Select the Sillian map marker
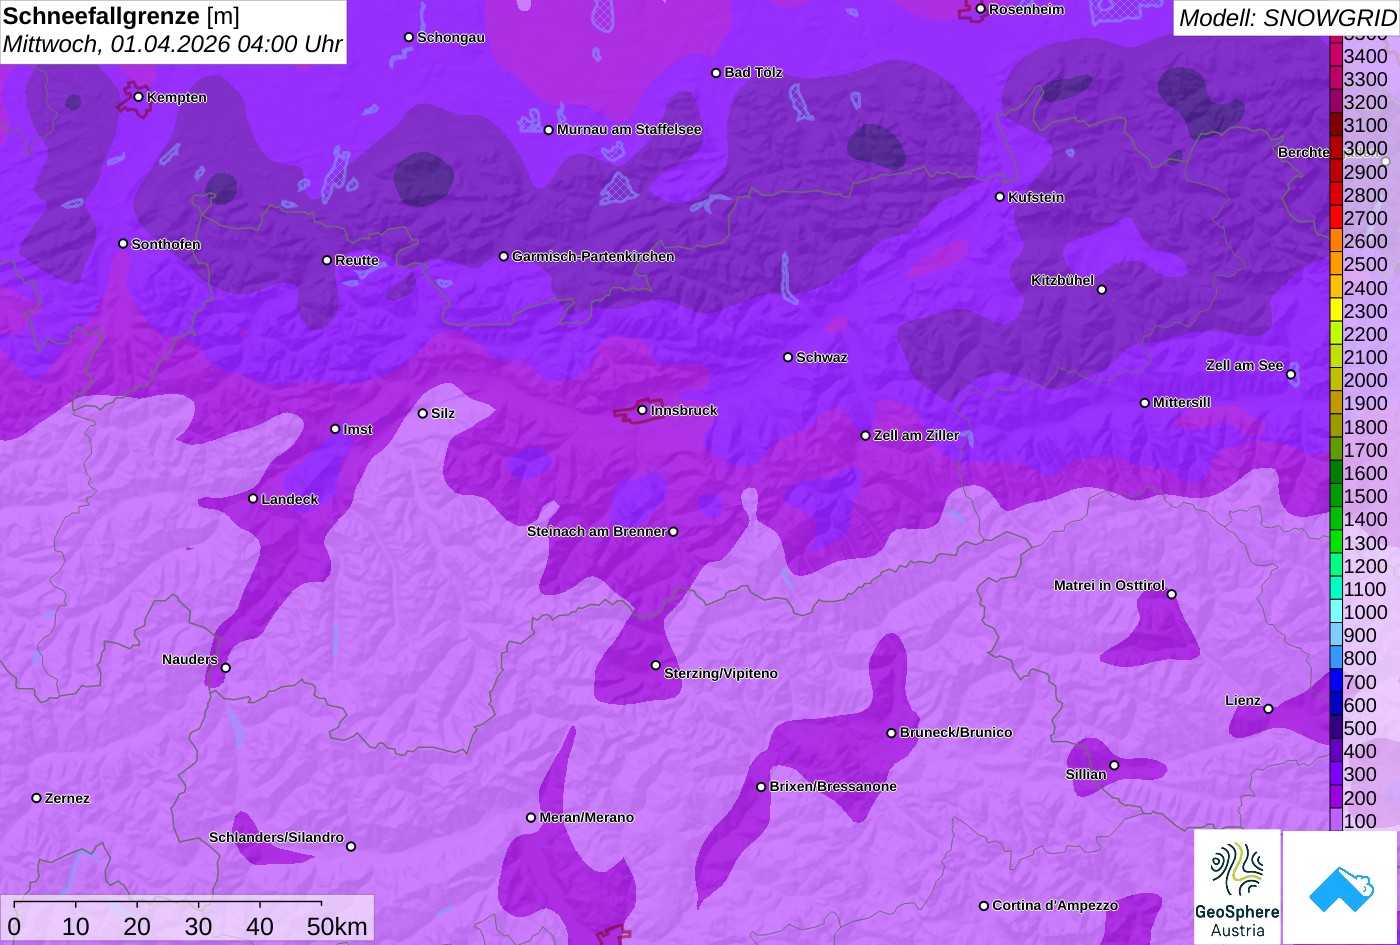This screenshot has width=1400, height=945. (x=1114, y=766)
